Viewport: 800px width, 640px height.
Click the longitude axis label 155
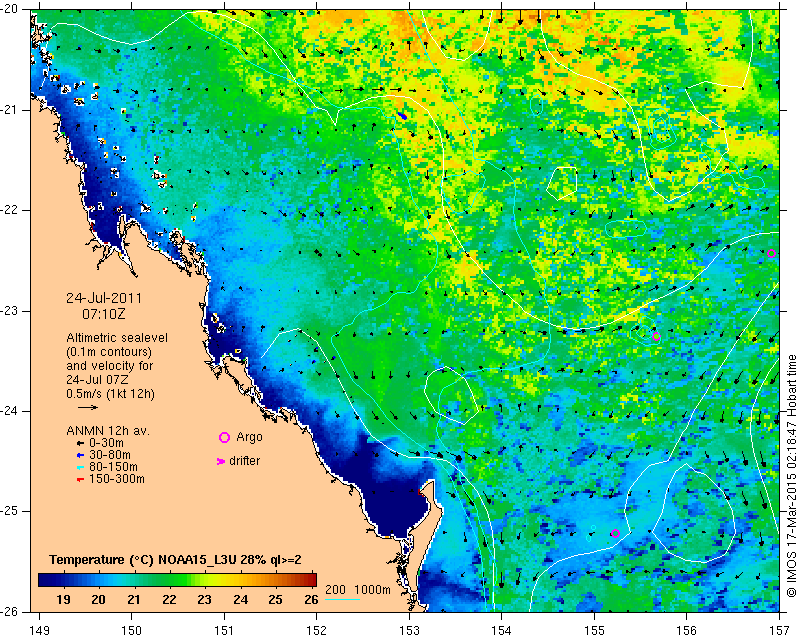click(594, 631)
